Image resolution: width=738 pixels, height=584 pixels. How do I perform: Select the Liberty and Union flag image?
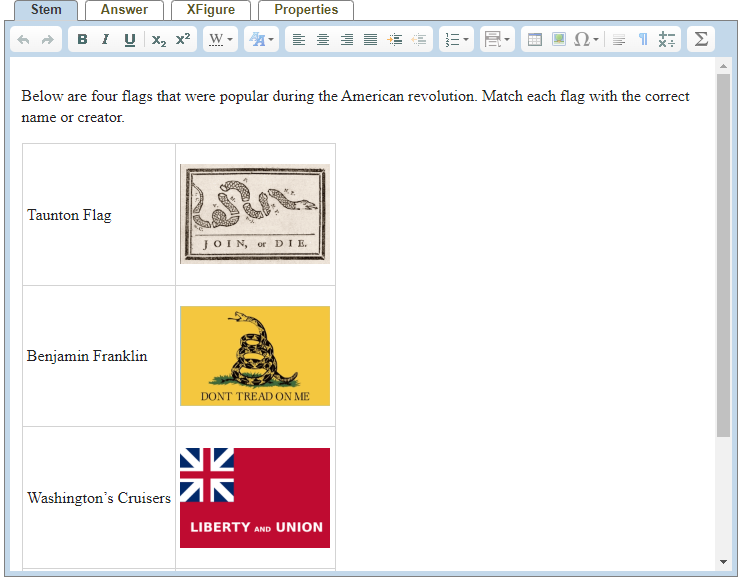(x=255, y=498)
